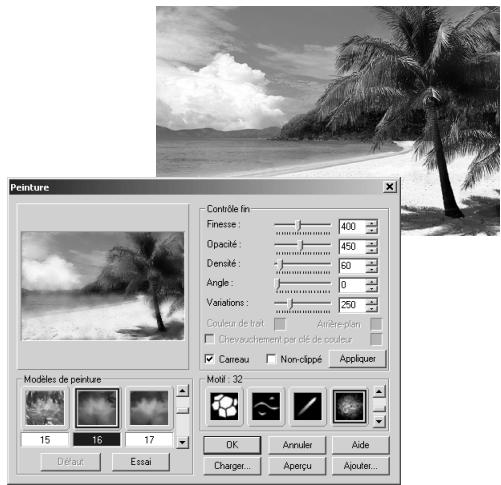Choose paint model thumbnail 17
501x485 pixels.
coord(149,408)
